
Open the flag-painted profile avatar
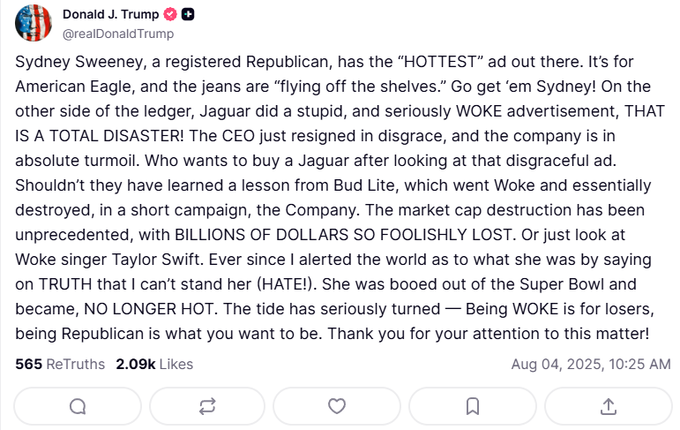click(x=33, y=23)
